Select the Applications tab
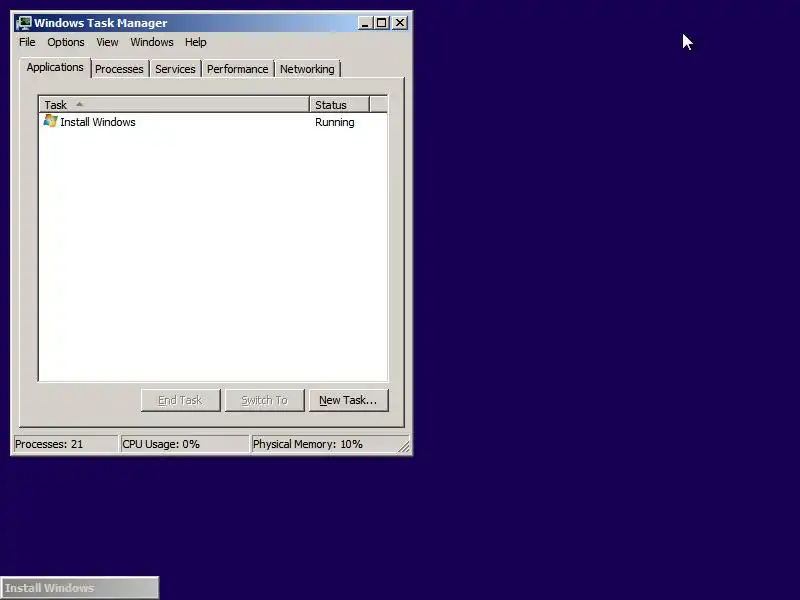The image size is (800, 600). pos(55,67)
